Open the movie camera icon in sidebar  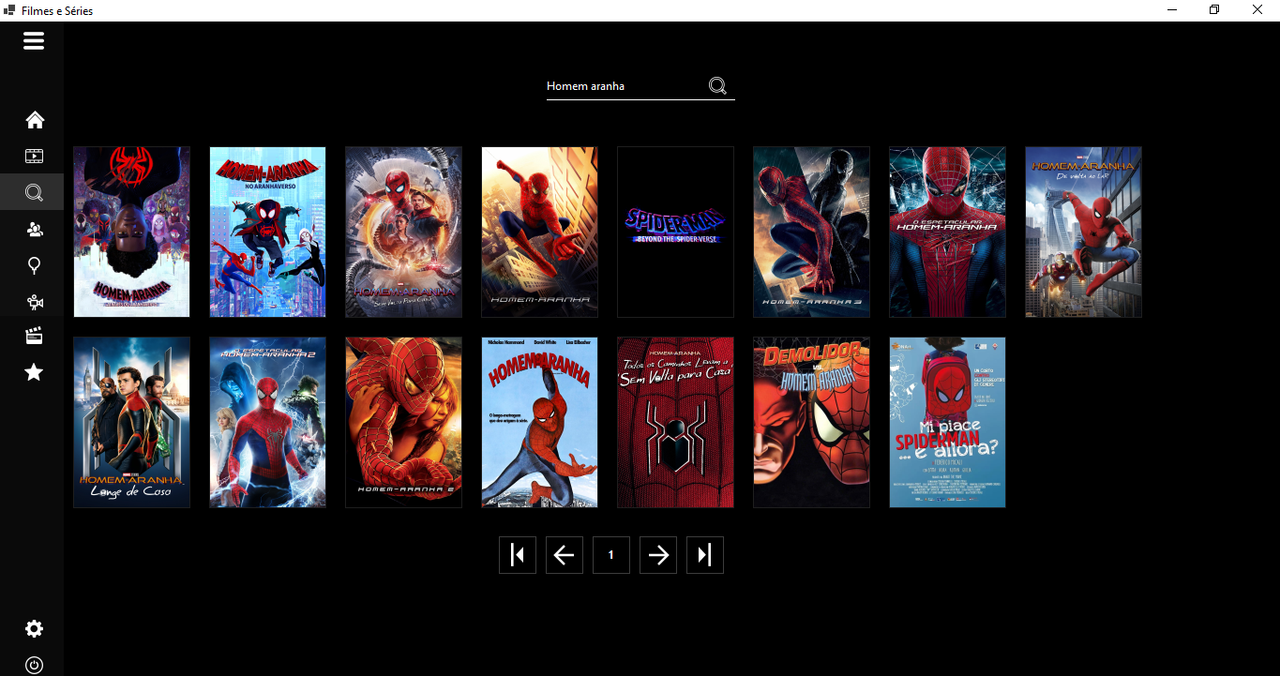click(x=34, y=302)
